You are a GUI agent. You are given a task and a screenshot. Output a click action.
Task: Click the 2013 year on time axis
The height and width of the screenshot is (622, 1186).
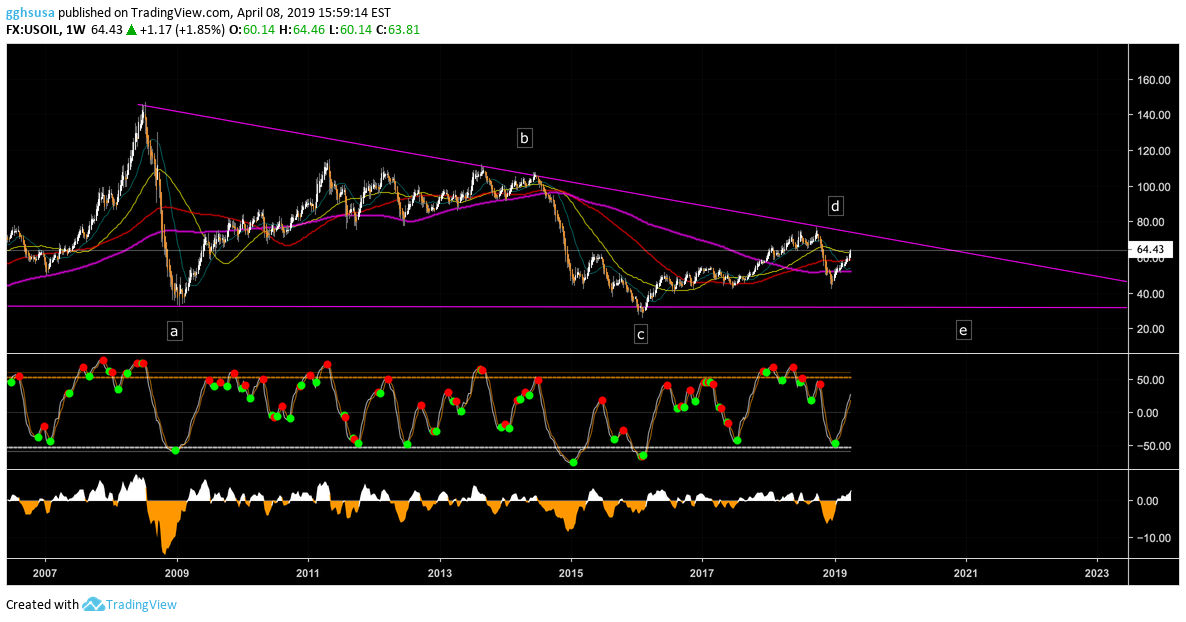point(440,574)
